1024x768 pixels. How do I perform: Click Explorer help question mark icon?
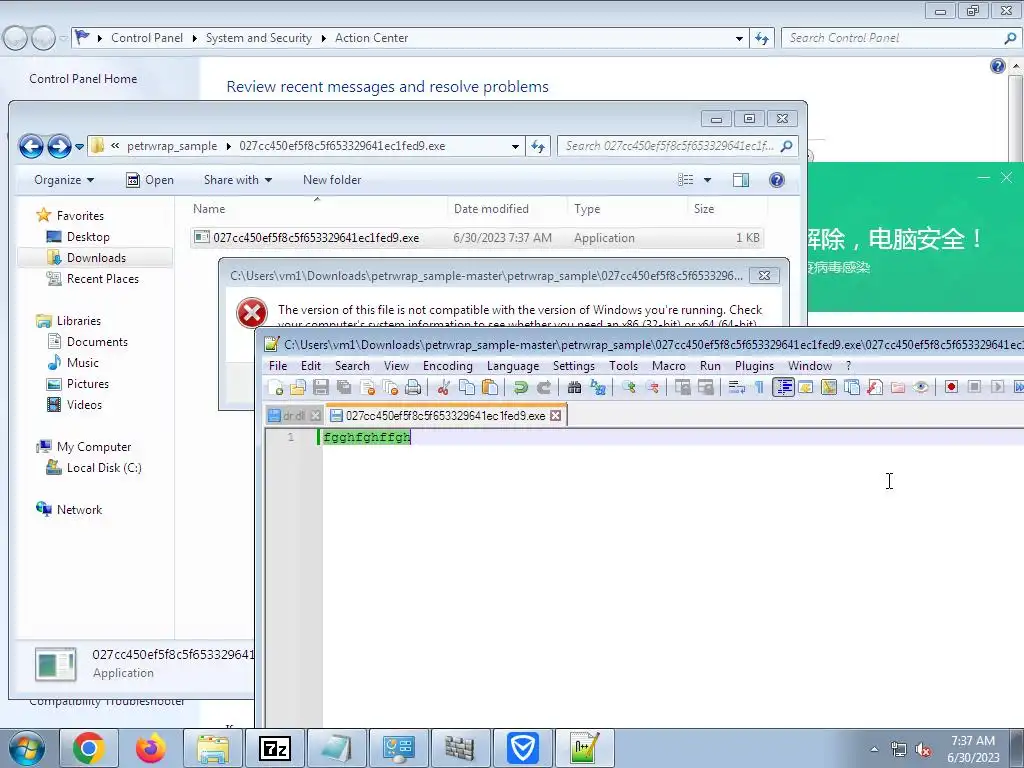tap(776, 180)
